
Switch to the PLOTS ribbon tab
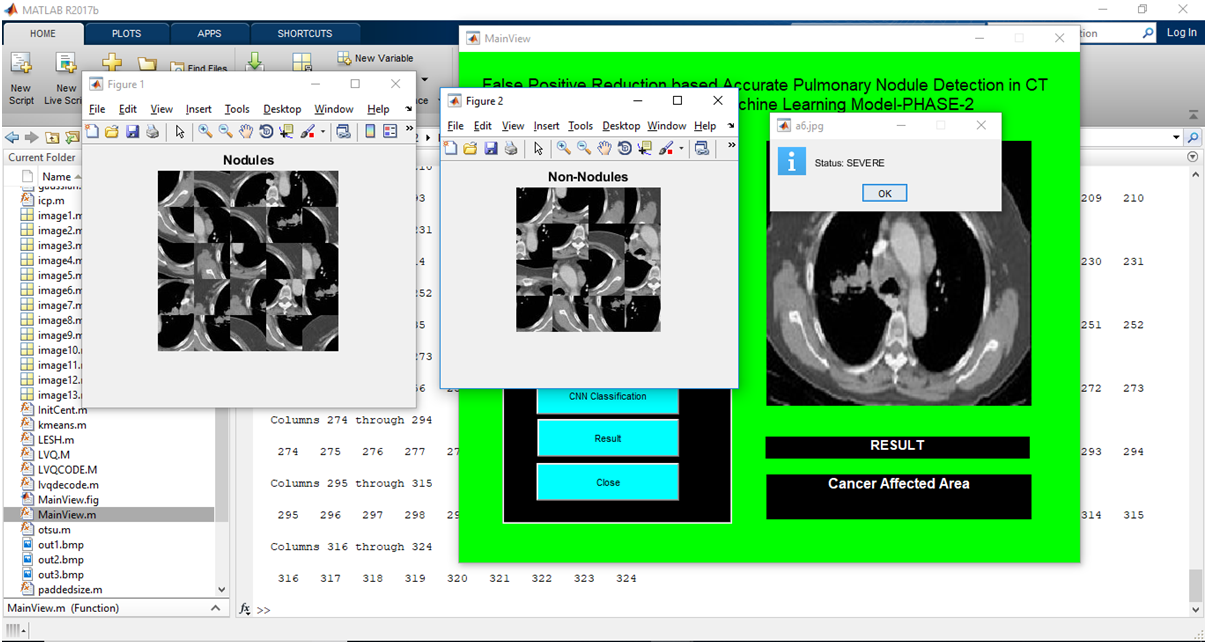[x=126, y=33]
